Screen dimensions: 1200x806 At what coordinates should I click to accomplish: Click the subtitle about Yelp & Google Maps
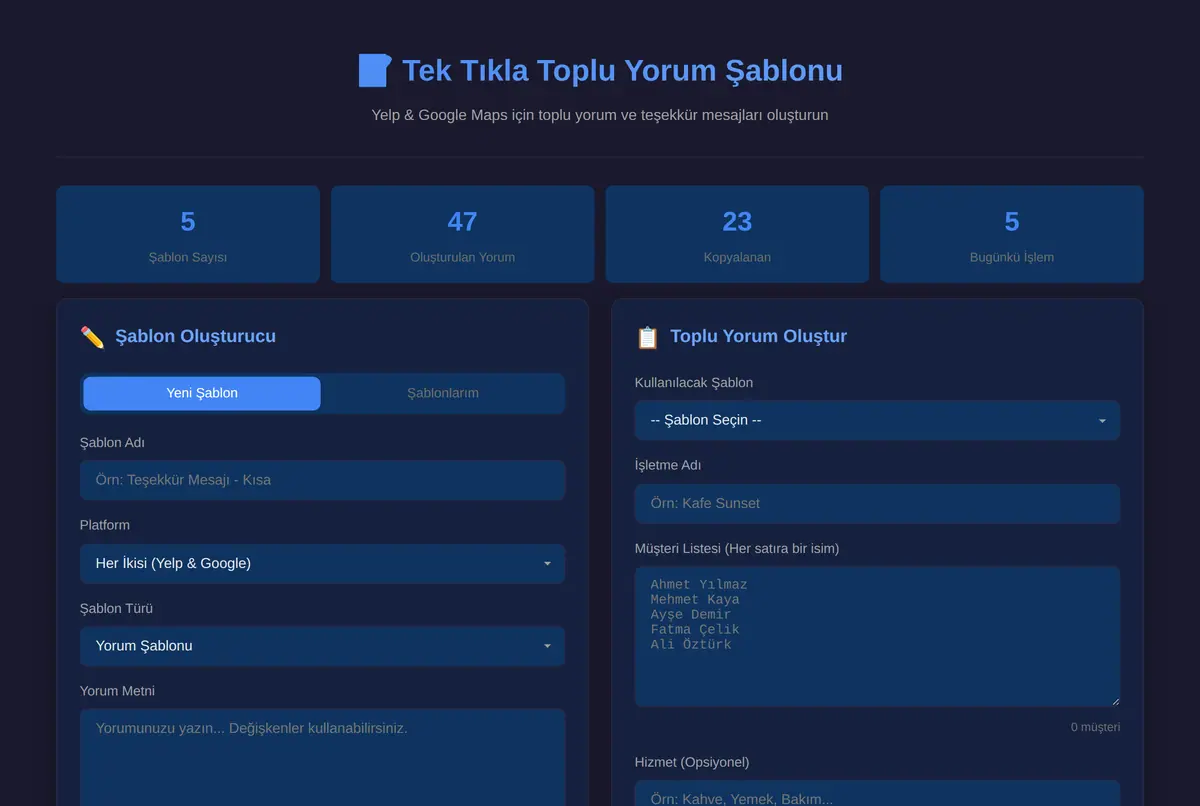pyautogui.click(x=600, y=115)
